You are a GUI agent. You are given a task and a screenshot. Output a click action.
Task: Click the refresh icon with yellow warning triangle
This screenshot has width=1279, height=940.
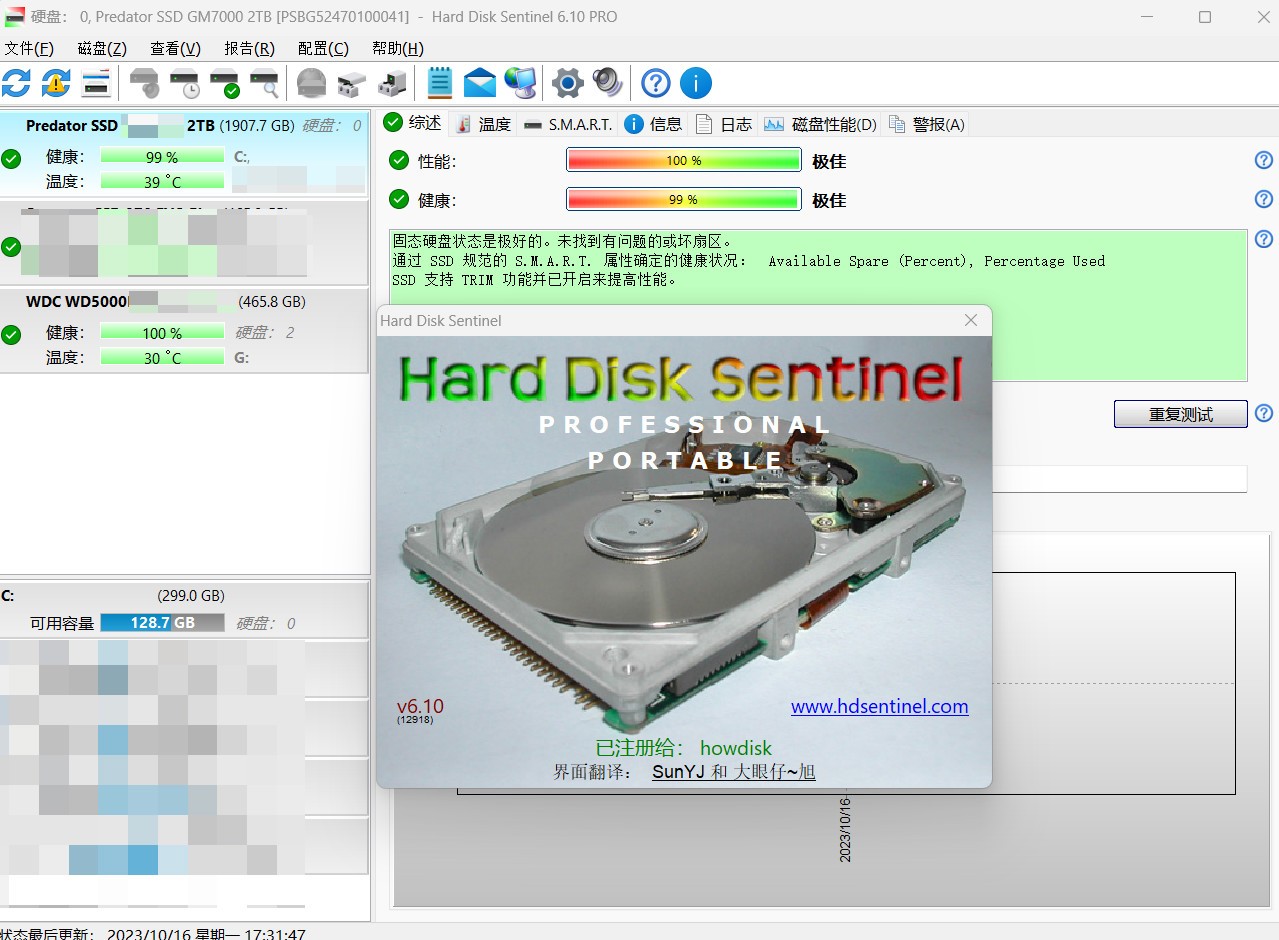56,82
